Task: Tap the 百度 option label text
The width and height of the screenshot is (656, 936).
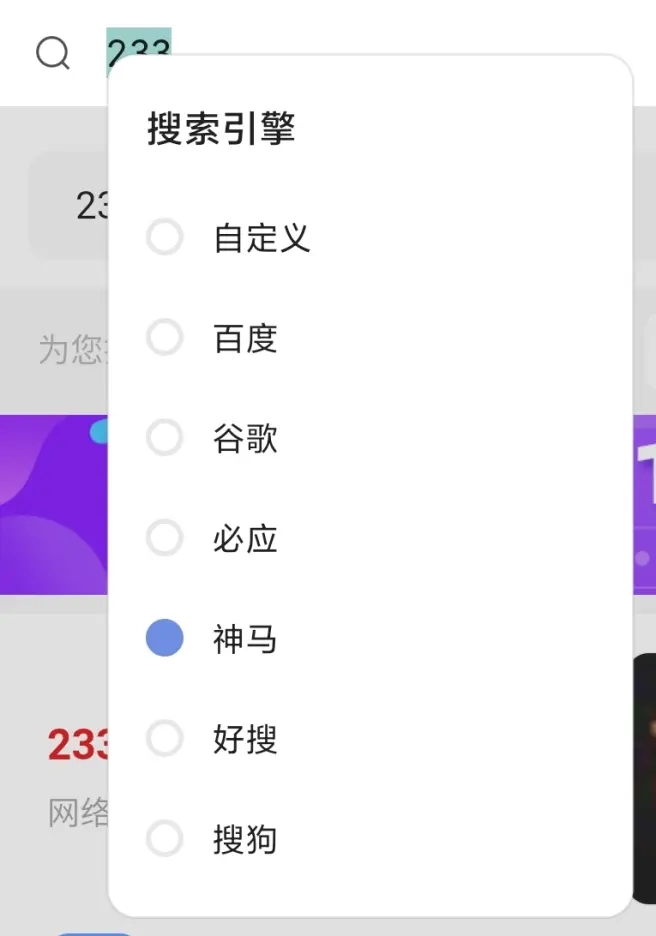Action: [x=245, y=338]
